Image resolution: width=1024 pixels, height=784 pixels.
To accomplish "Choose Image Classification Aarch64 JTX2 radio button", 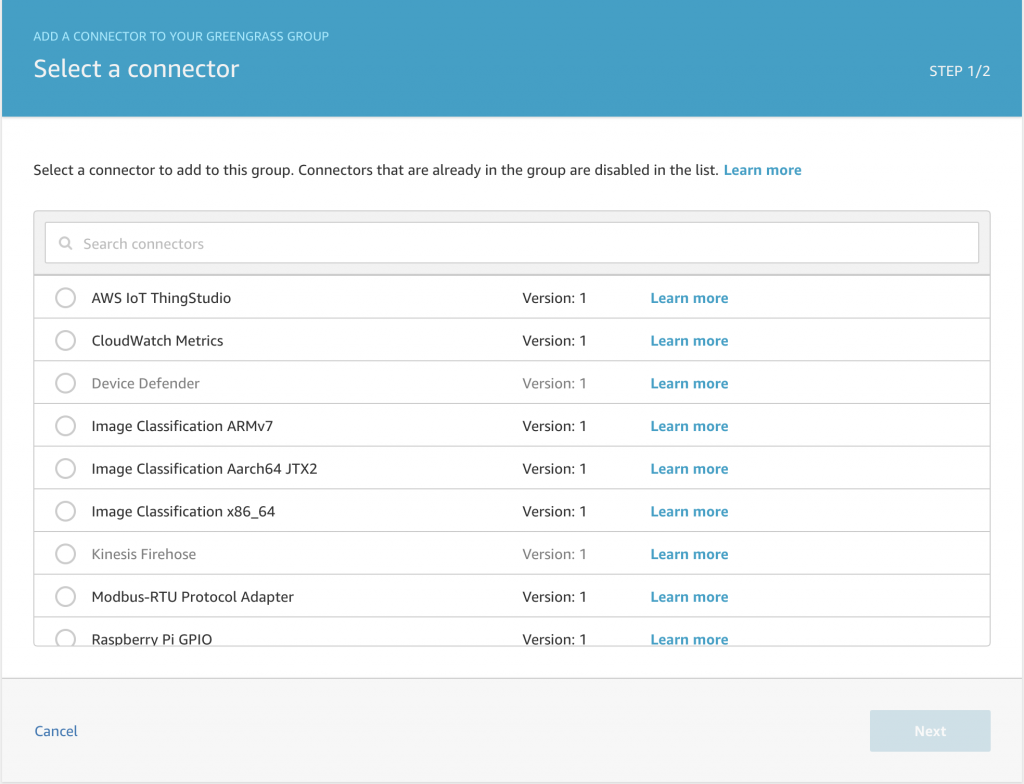I will pos(65,468).
